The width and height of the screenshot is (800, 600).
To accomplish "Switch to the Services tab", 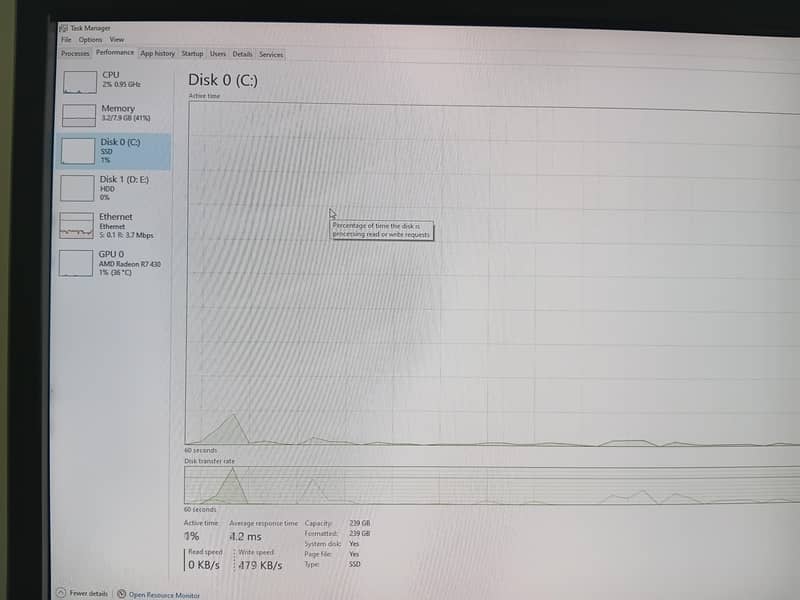I will click(x=271, y=55).
